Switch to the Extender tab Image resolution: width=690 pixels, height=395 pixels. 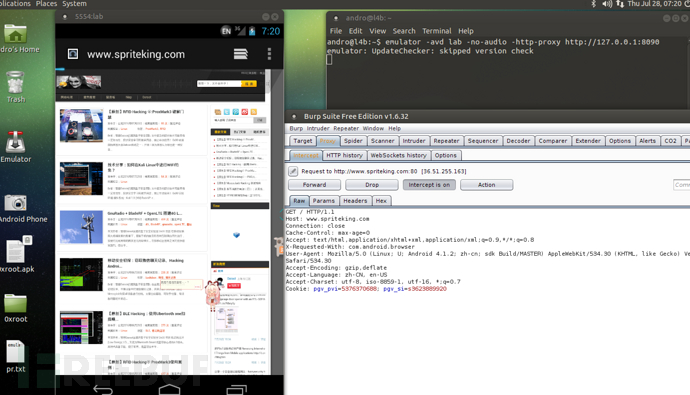tap(587, 141)
